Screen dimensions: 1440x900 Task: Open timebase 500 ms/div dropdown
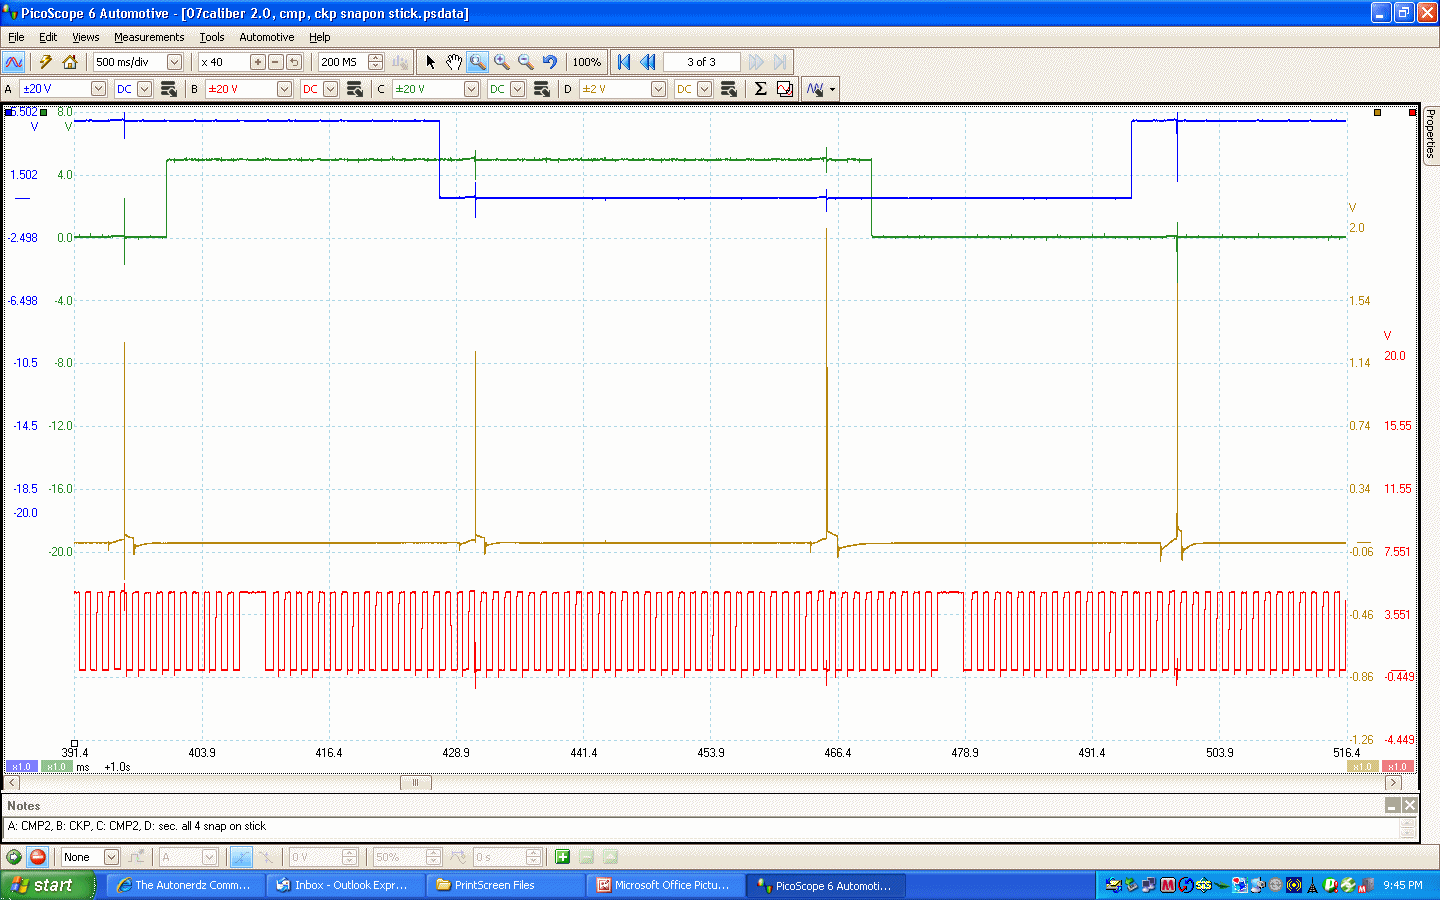[174, 62]
